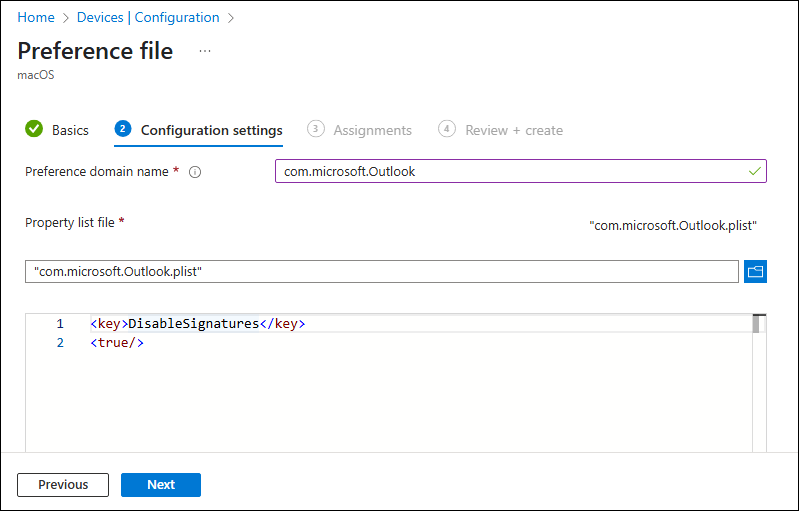Click the macOS subtitle text
The height and width of the screenshot is (511, 799).
pos(36,75)
